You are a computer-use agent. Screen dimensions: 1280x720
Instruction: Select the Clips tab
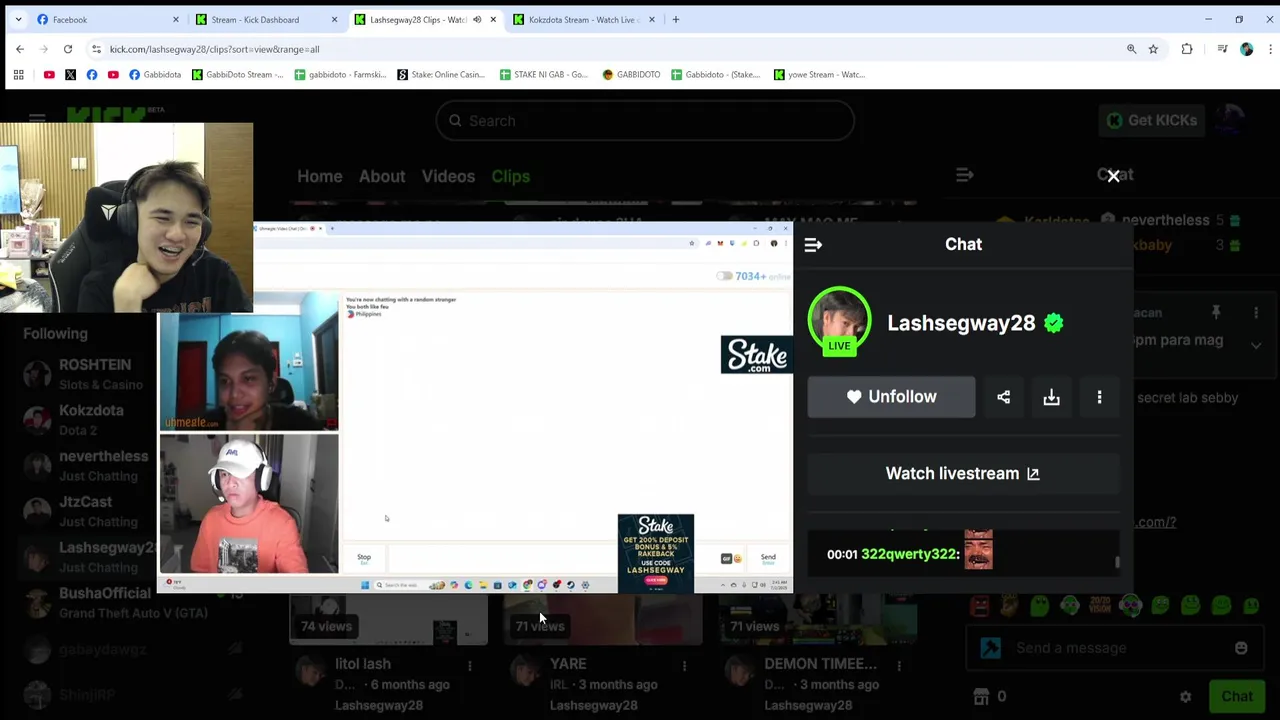[x=510, y=176]
